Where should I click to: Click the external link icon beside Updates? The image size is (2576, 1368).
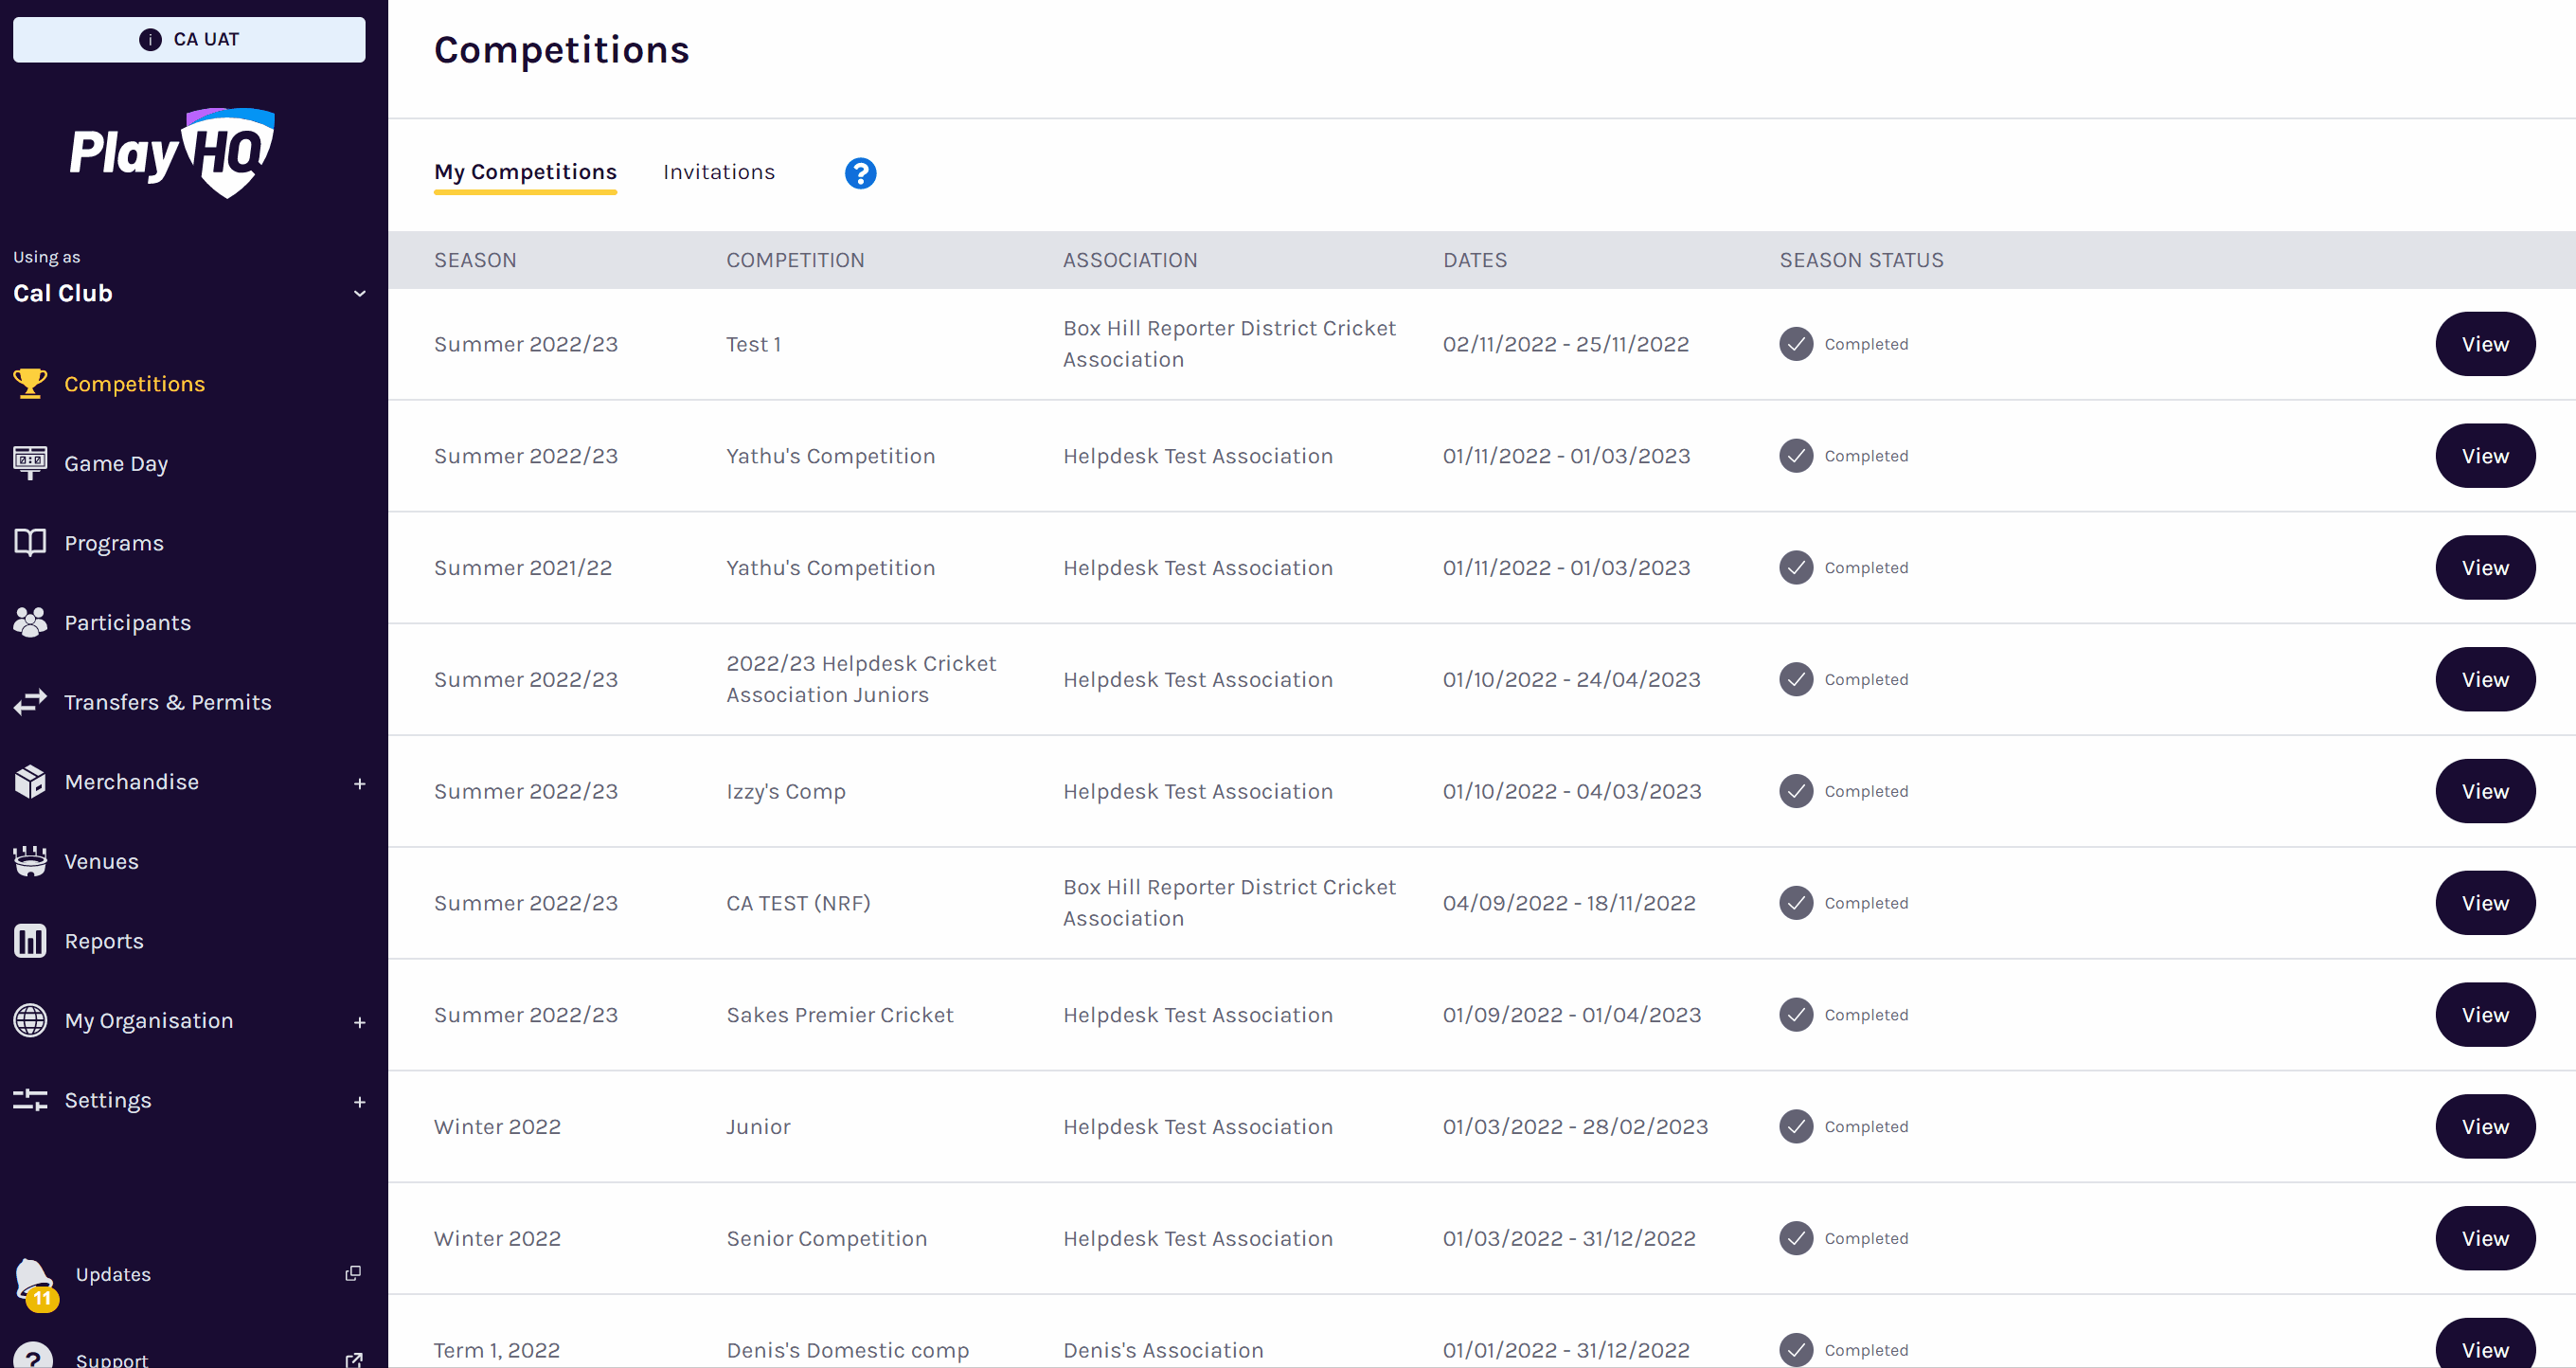coord(353,1273)
